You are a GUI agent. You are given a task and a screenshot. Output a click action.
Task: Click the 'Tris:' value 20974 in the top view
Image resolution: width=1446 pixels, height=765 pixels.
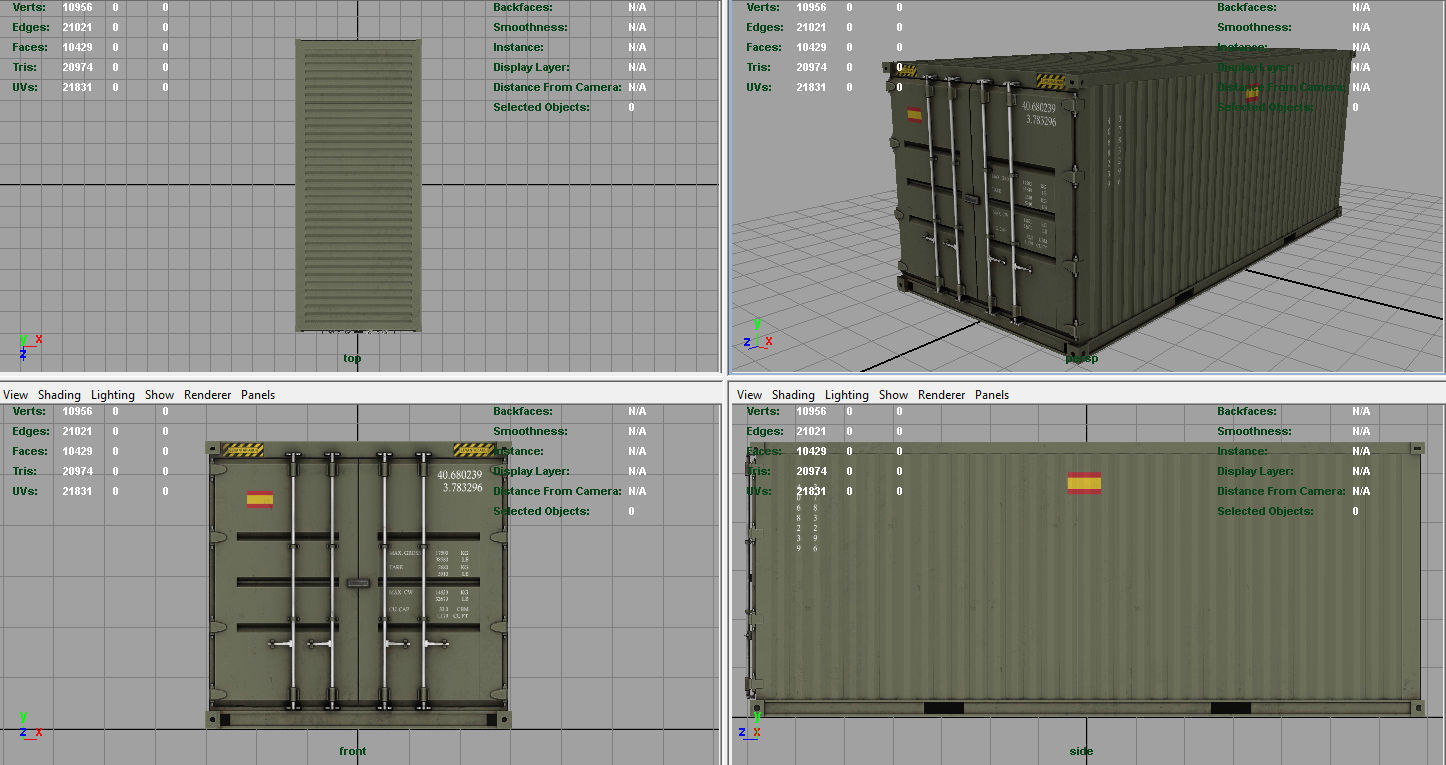(x=77, y=67)
